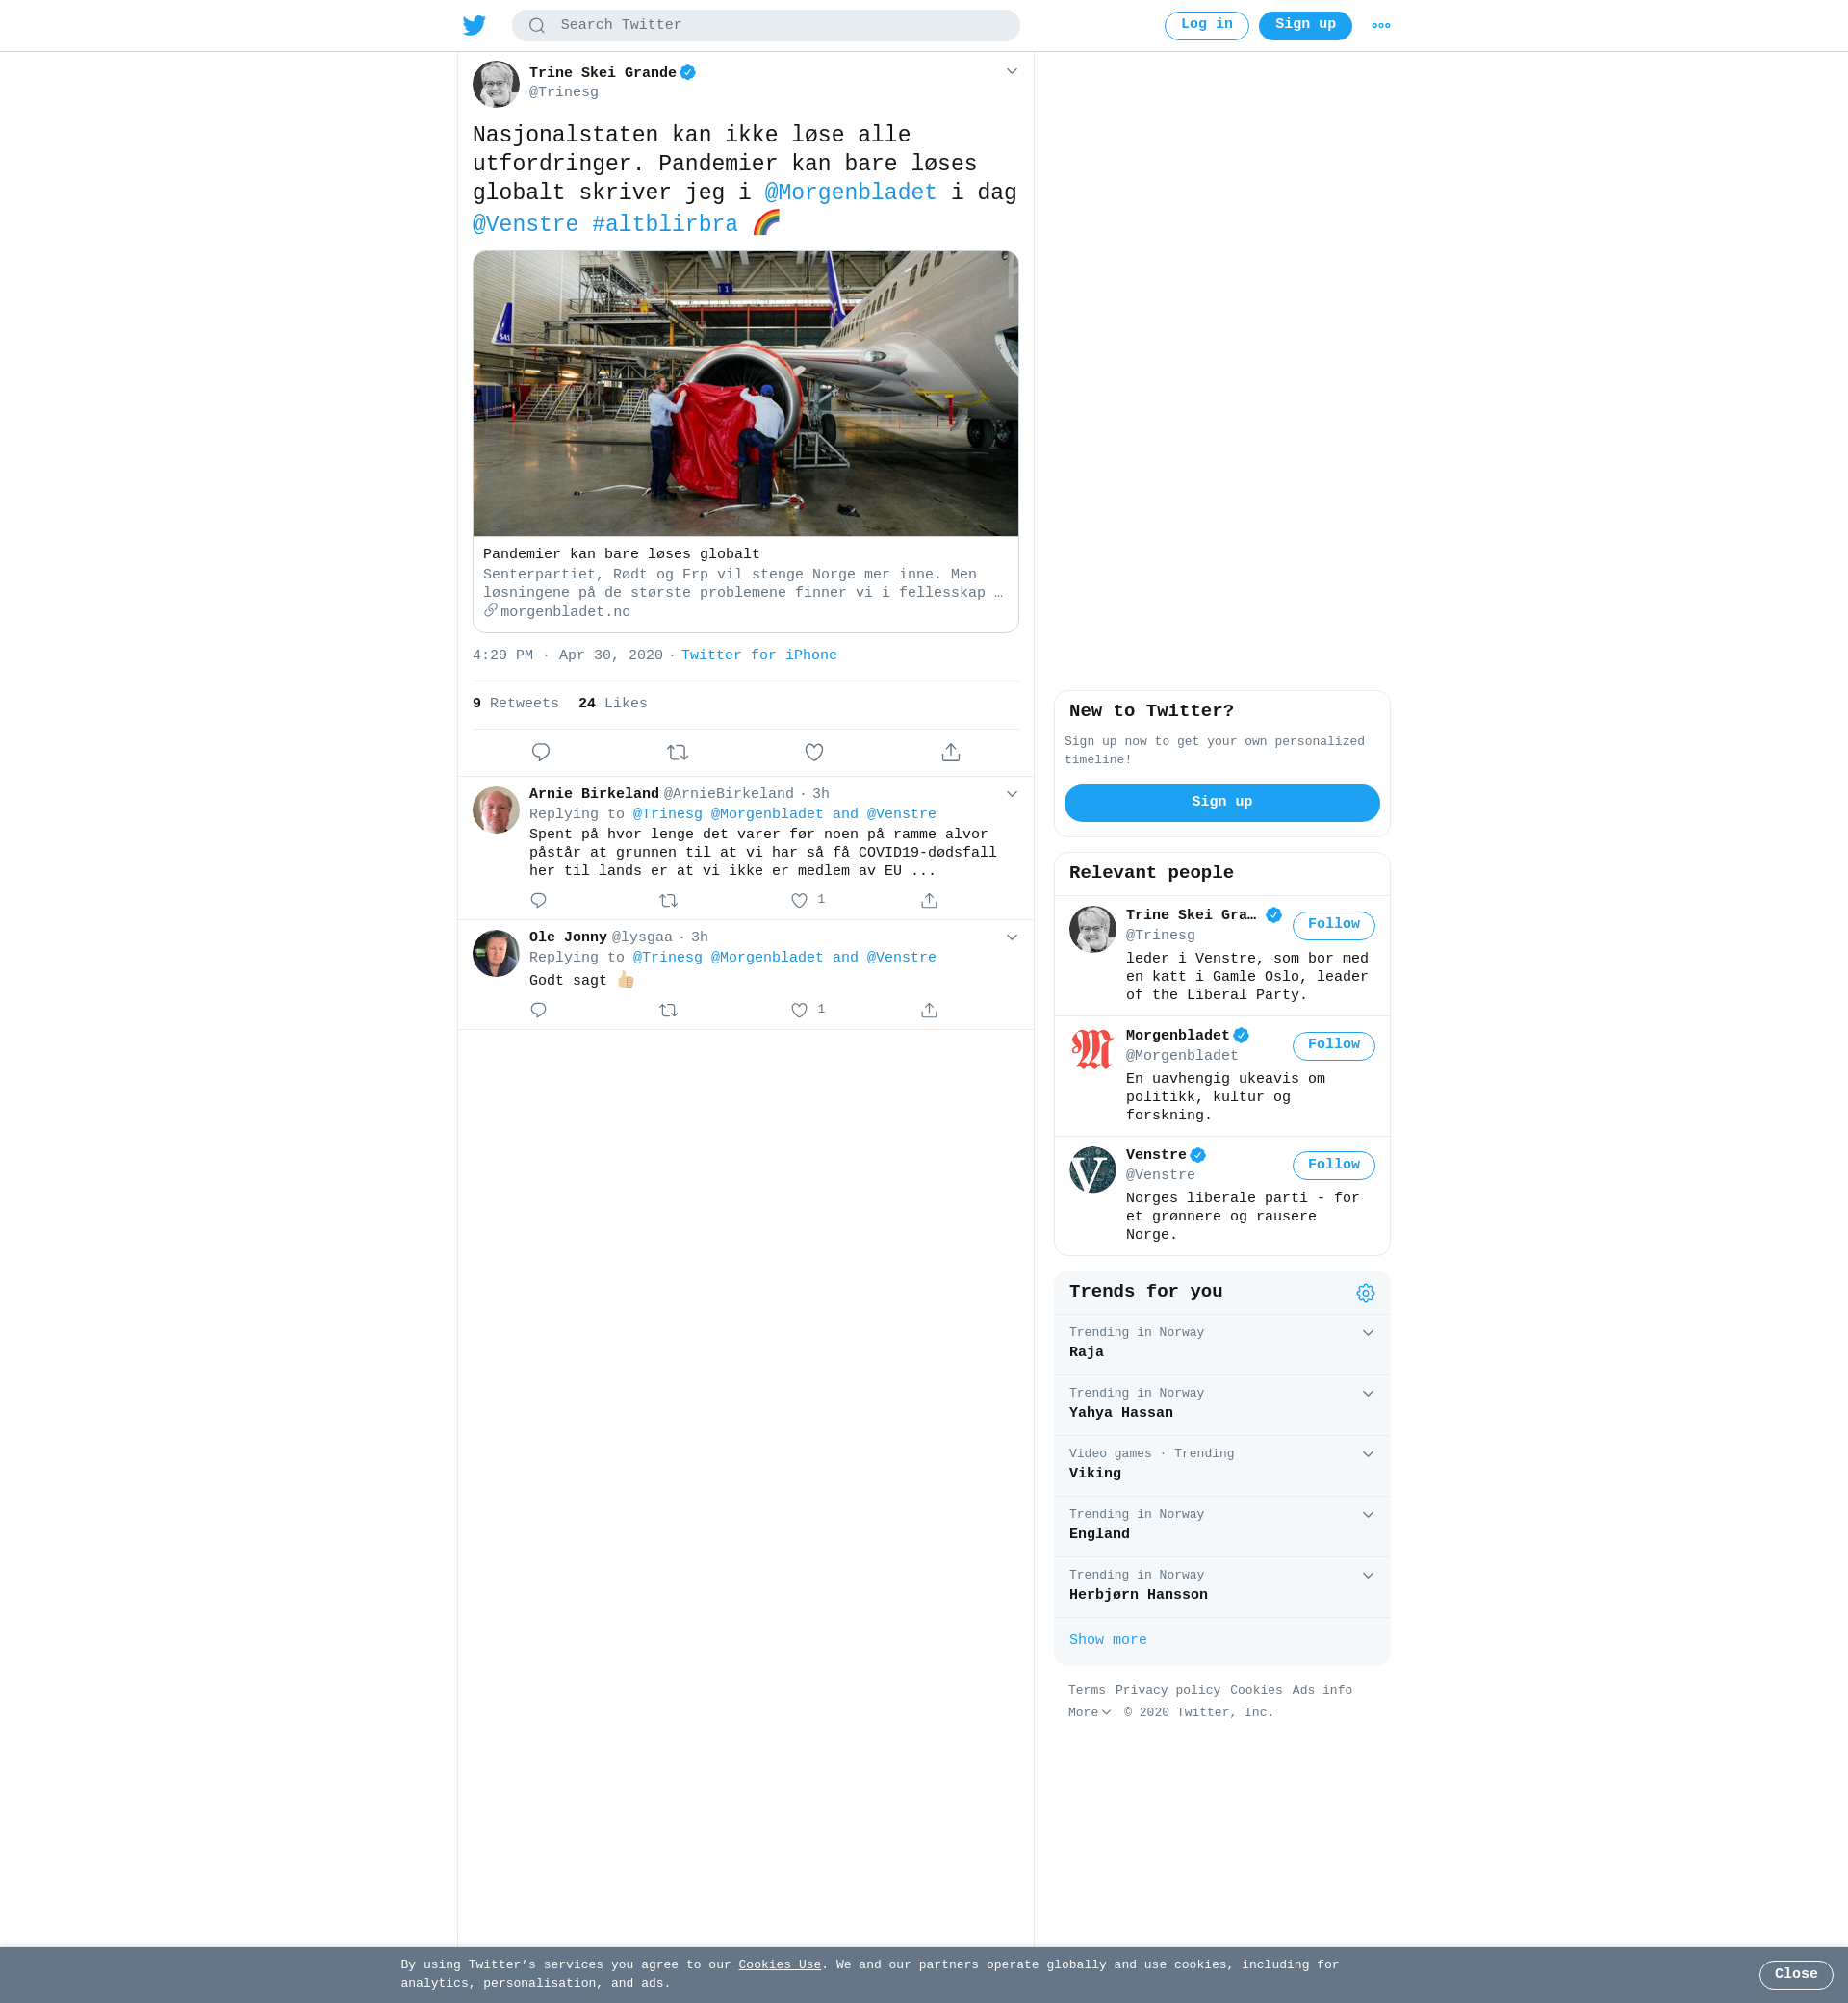Like Ole Jonny's reply
This screenshot has height=2003, width=1848.
799,1010
